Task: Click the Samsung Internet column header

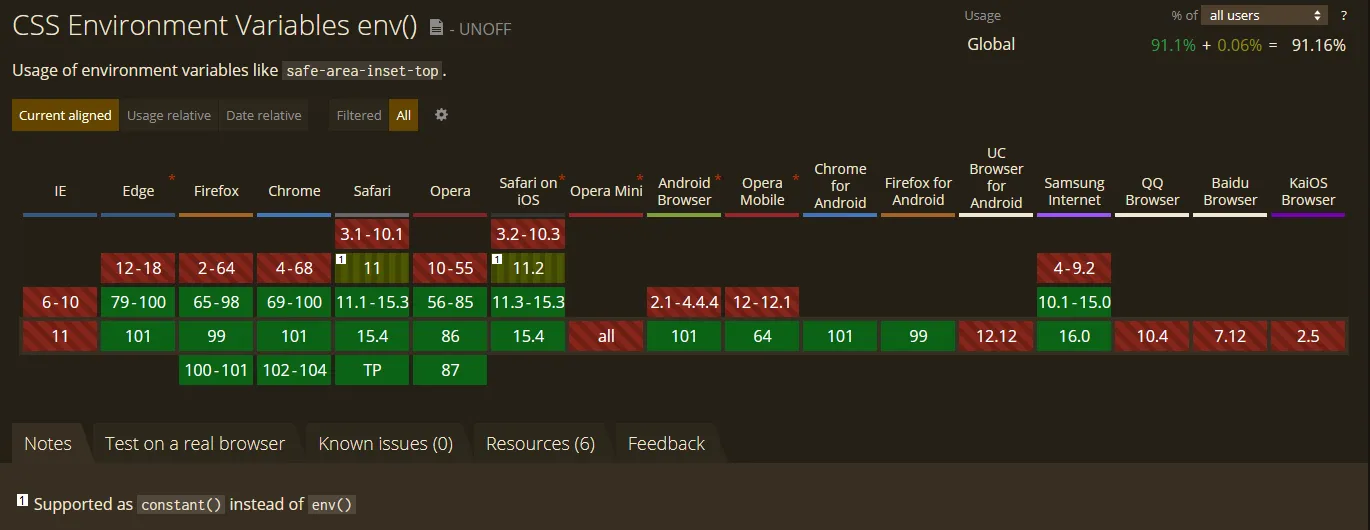Action: coord(1074,191)
